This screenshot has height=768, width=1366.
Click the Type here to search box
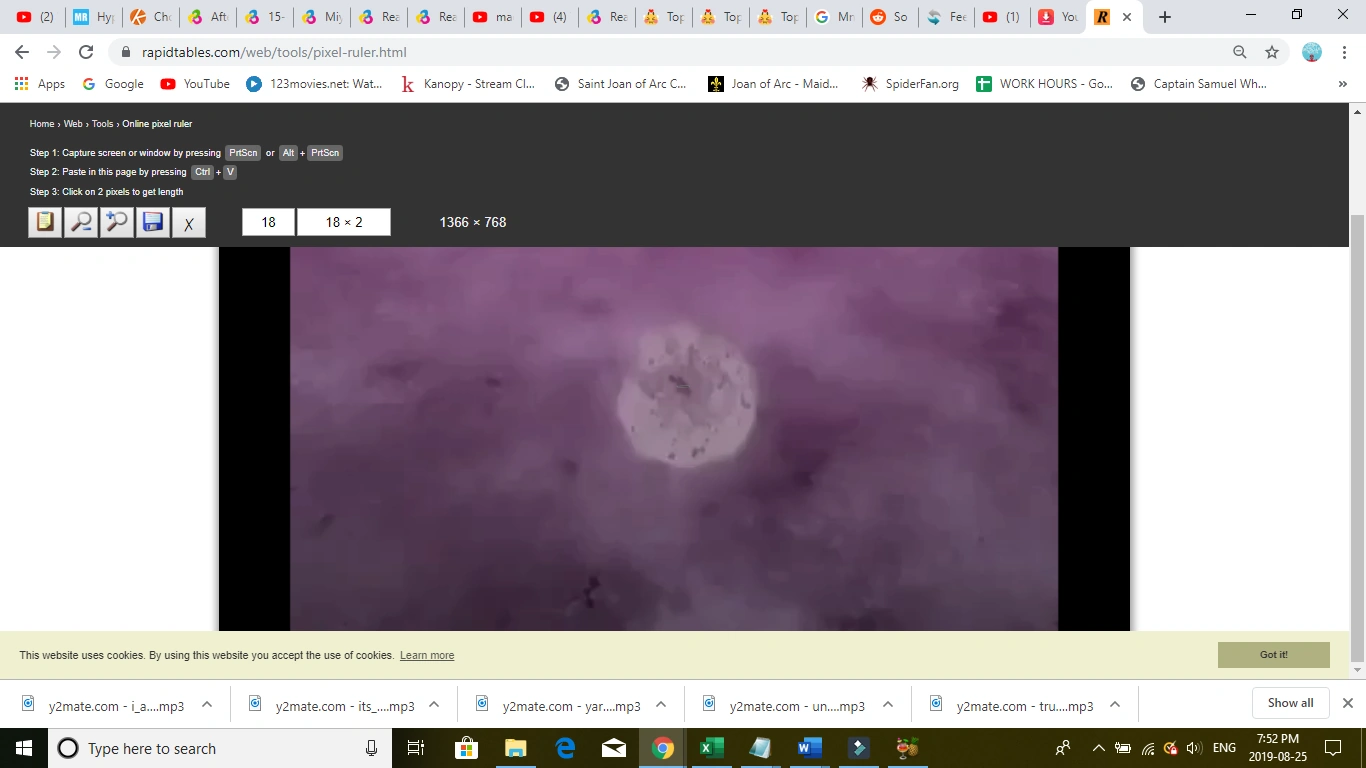click(218, 748)
